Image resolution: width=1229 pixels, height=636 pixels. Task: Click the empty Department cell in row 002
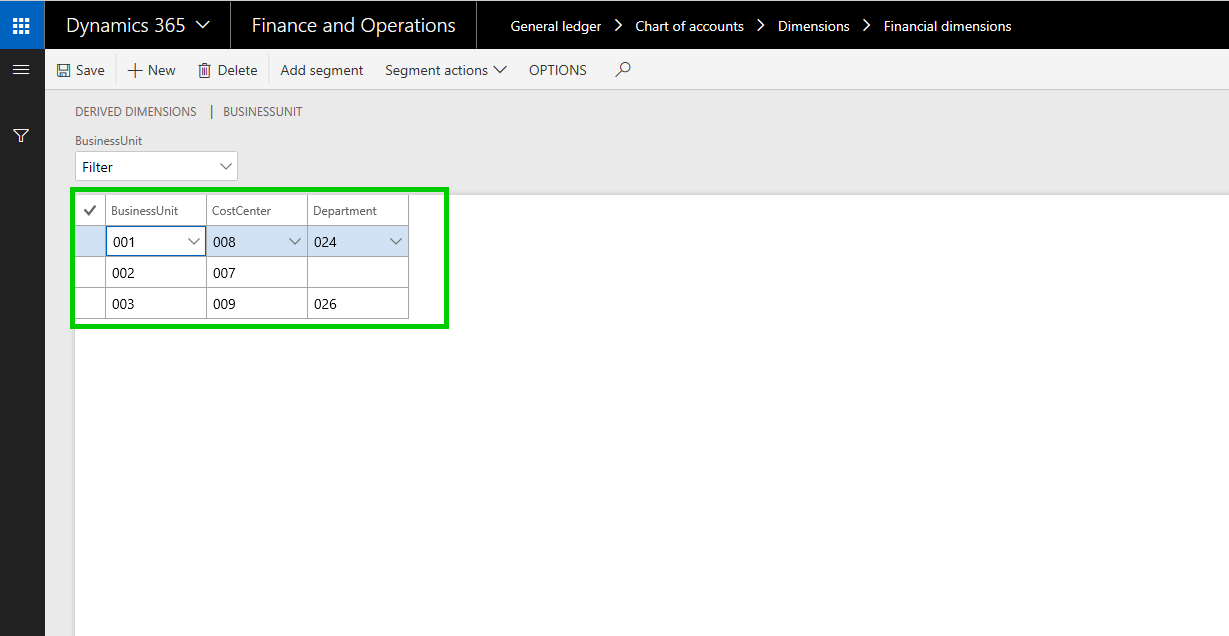[x=357, y=273]
